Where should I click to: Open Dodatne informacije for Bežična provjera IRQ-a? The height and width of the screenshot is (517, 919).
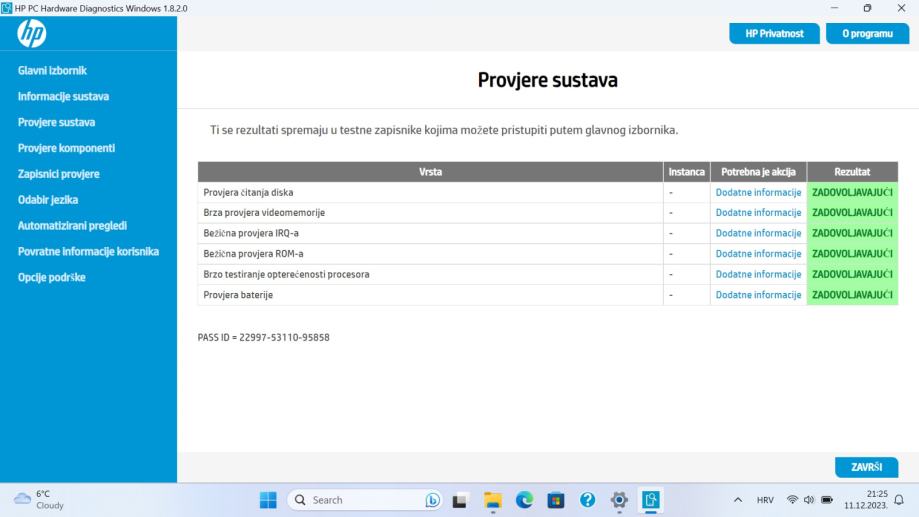click(758, 233)
